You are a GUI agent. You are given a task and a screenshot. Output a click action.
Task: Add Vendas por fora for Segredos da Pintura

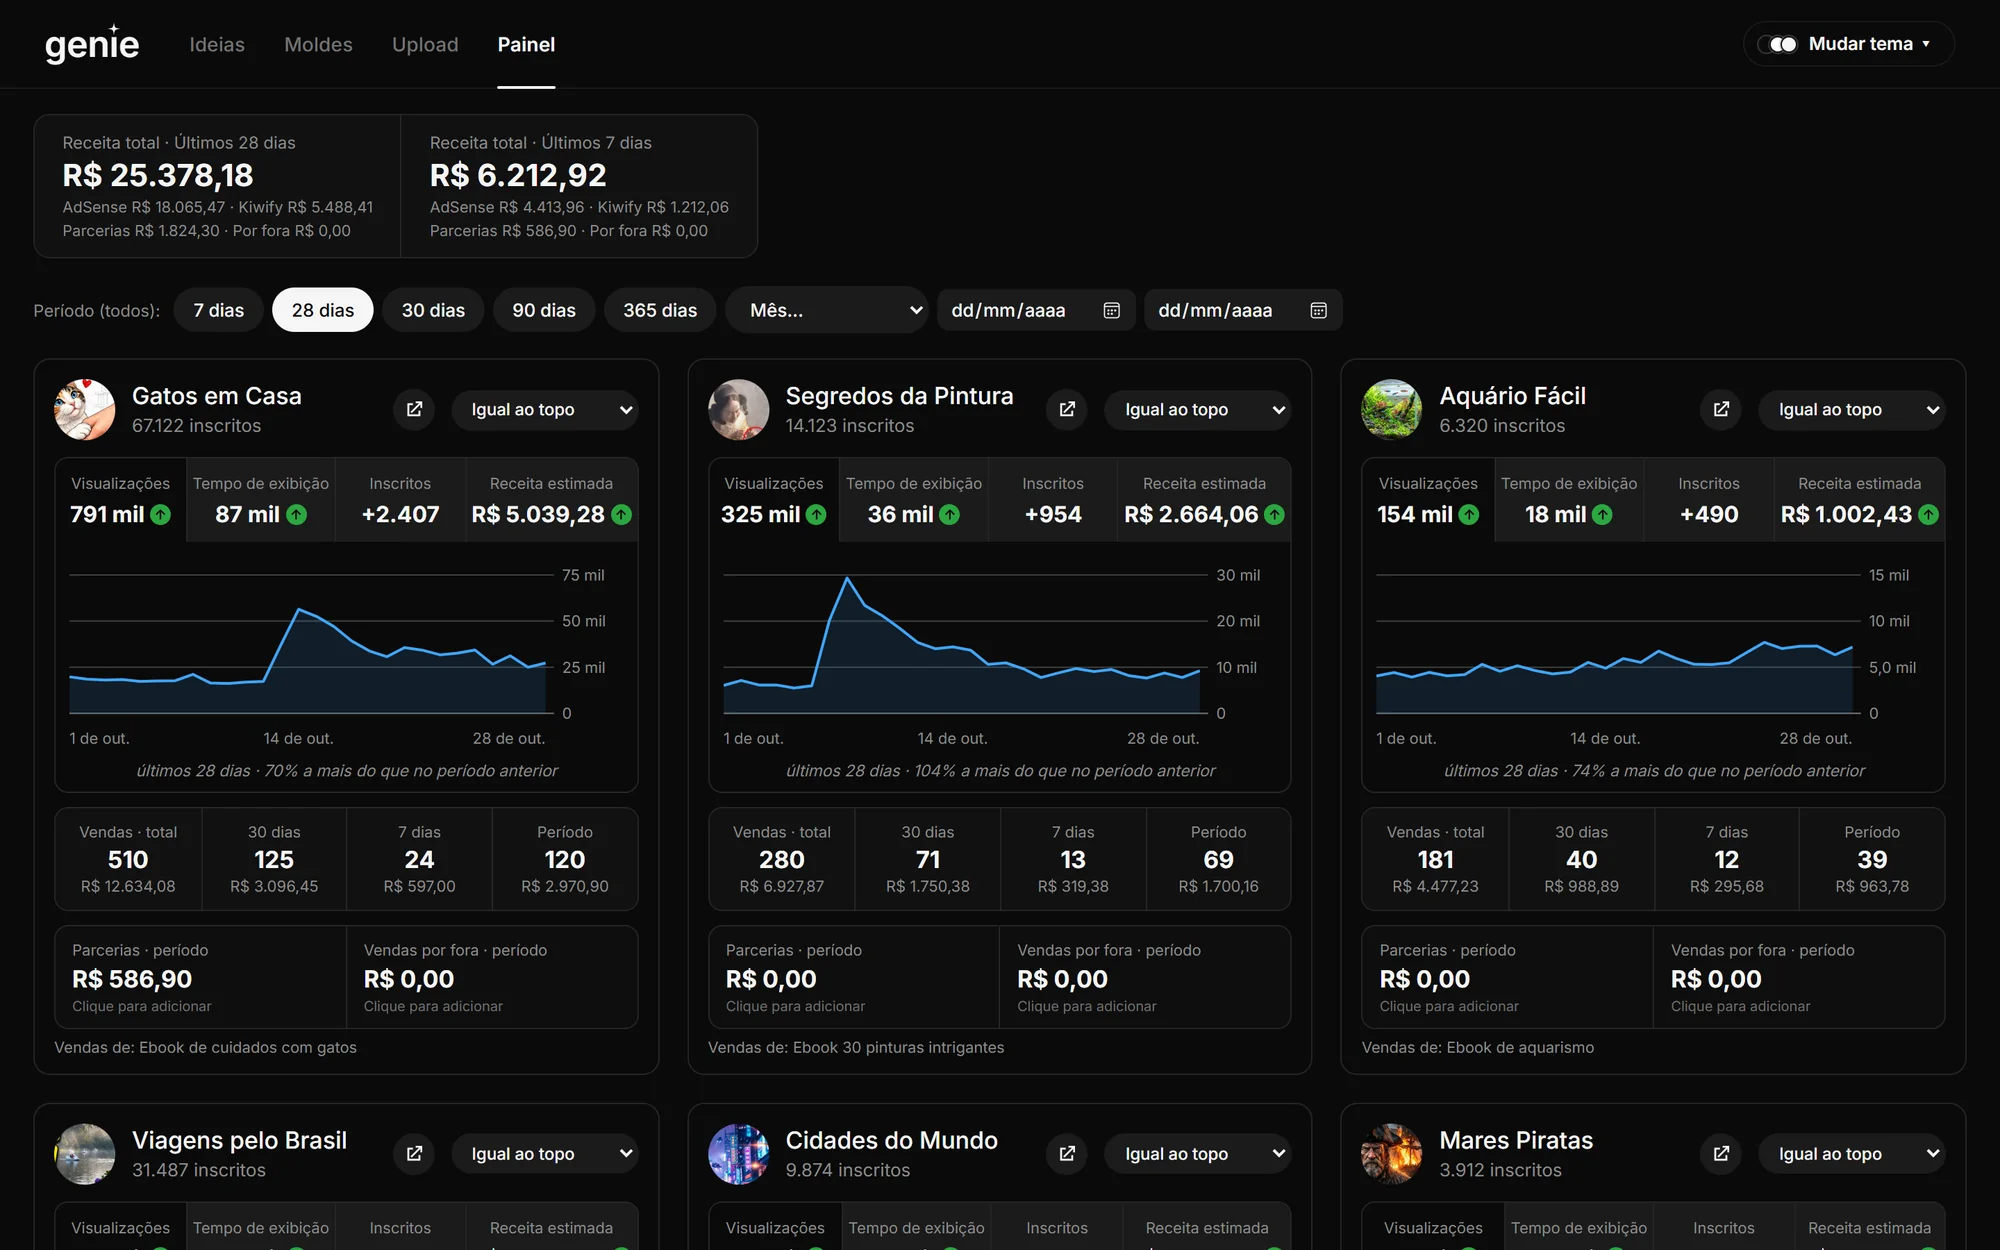tap(1145, 977)
